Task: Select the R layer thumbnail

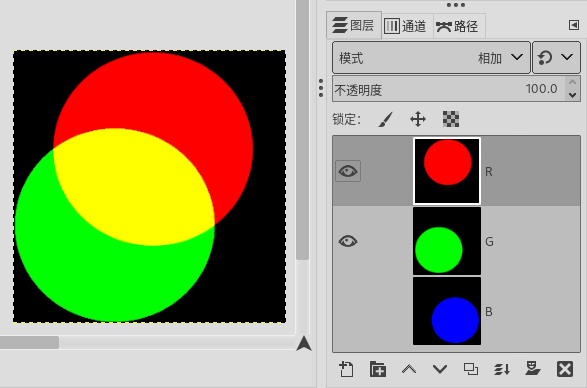Action: 447,171
